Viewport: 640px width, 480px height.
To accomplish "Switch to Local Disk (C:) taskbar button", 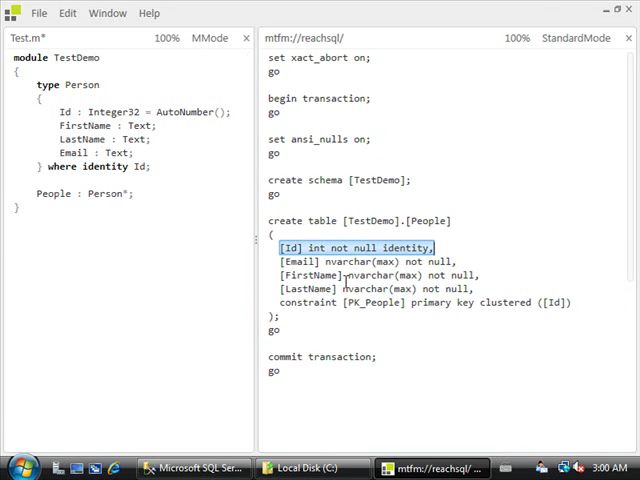I will [312, 468].
